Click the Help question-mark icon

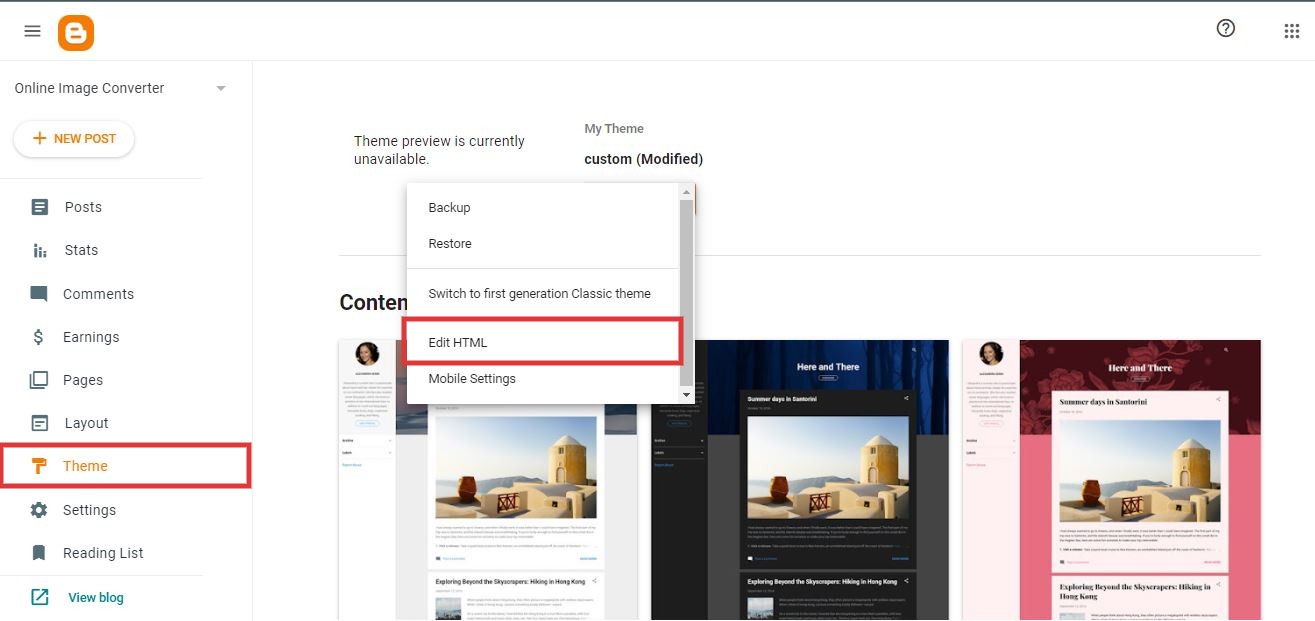(1225, 28)
